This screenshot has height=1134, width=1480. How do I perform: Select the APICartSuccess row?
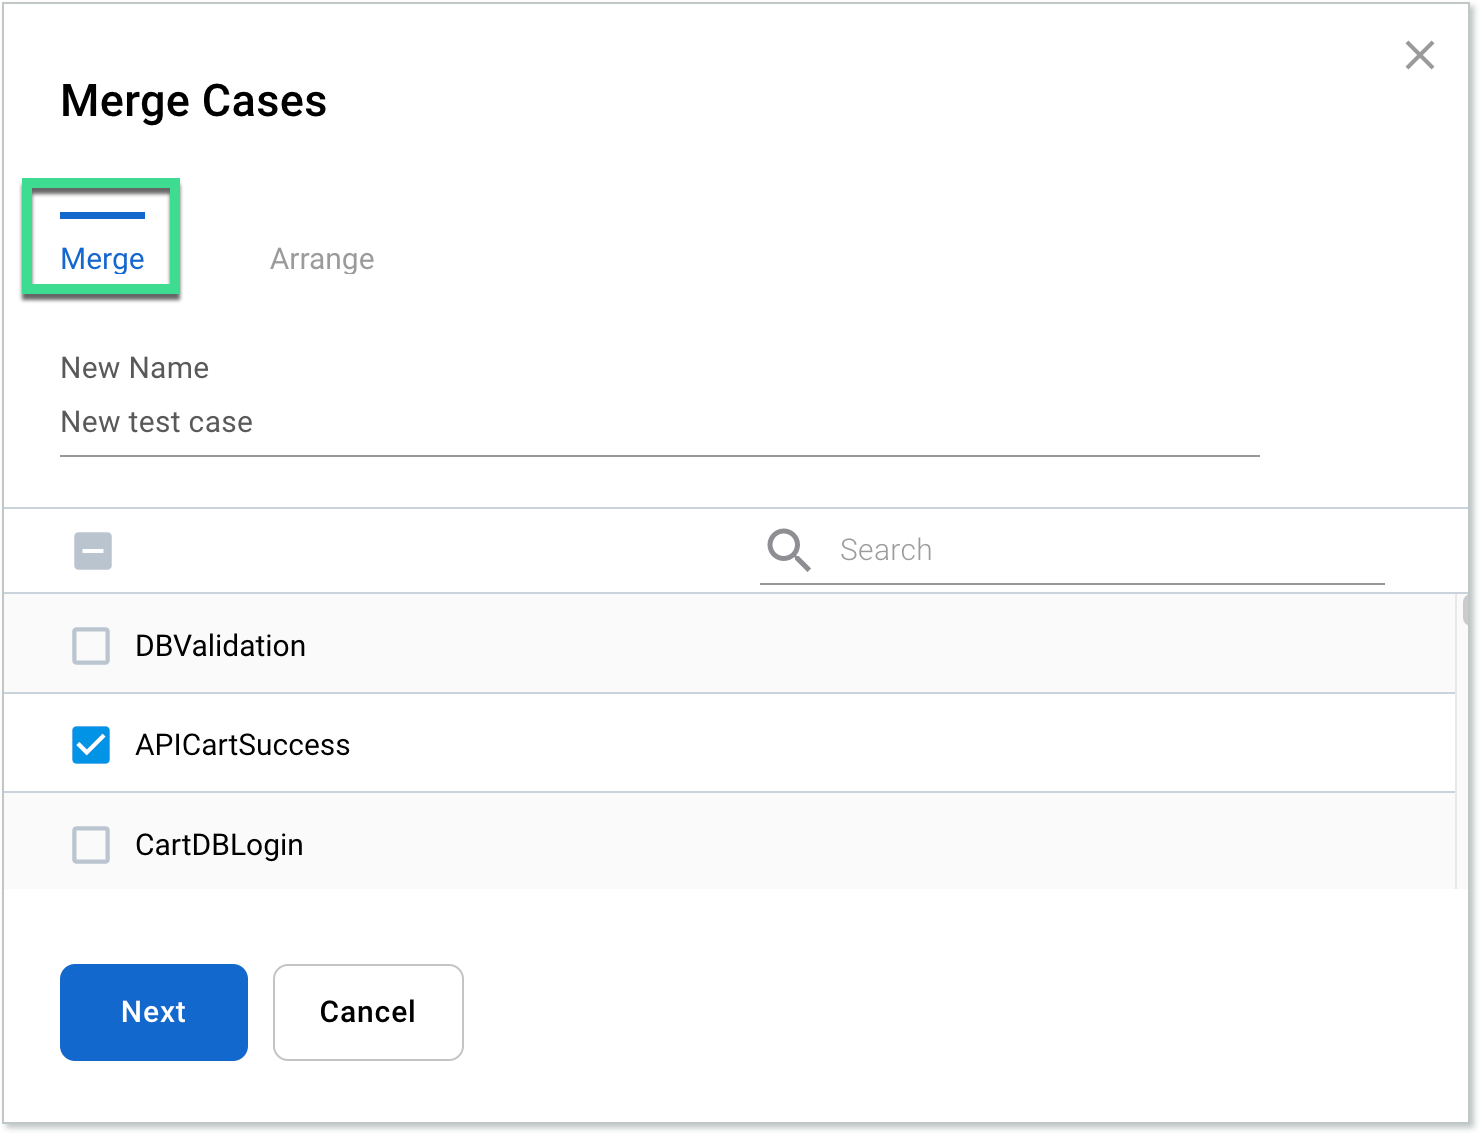pyautogui.click(x=400, y=745)
